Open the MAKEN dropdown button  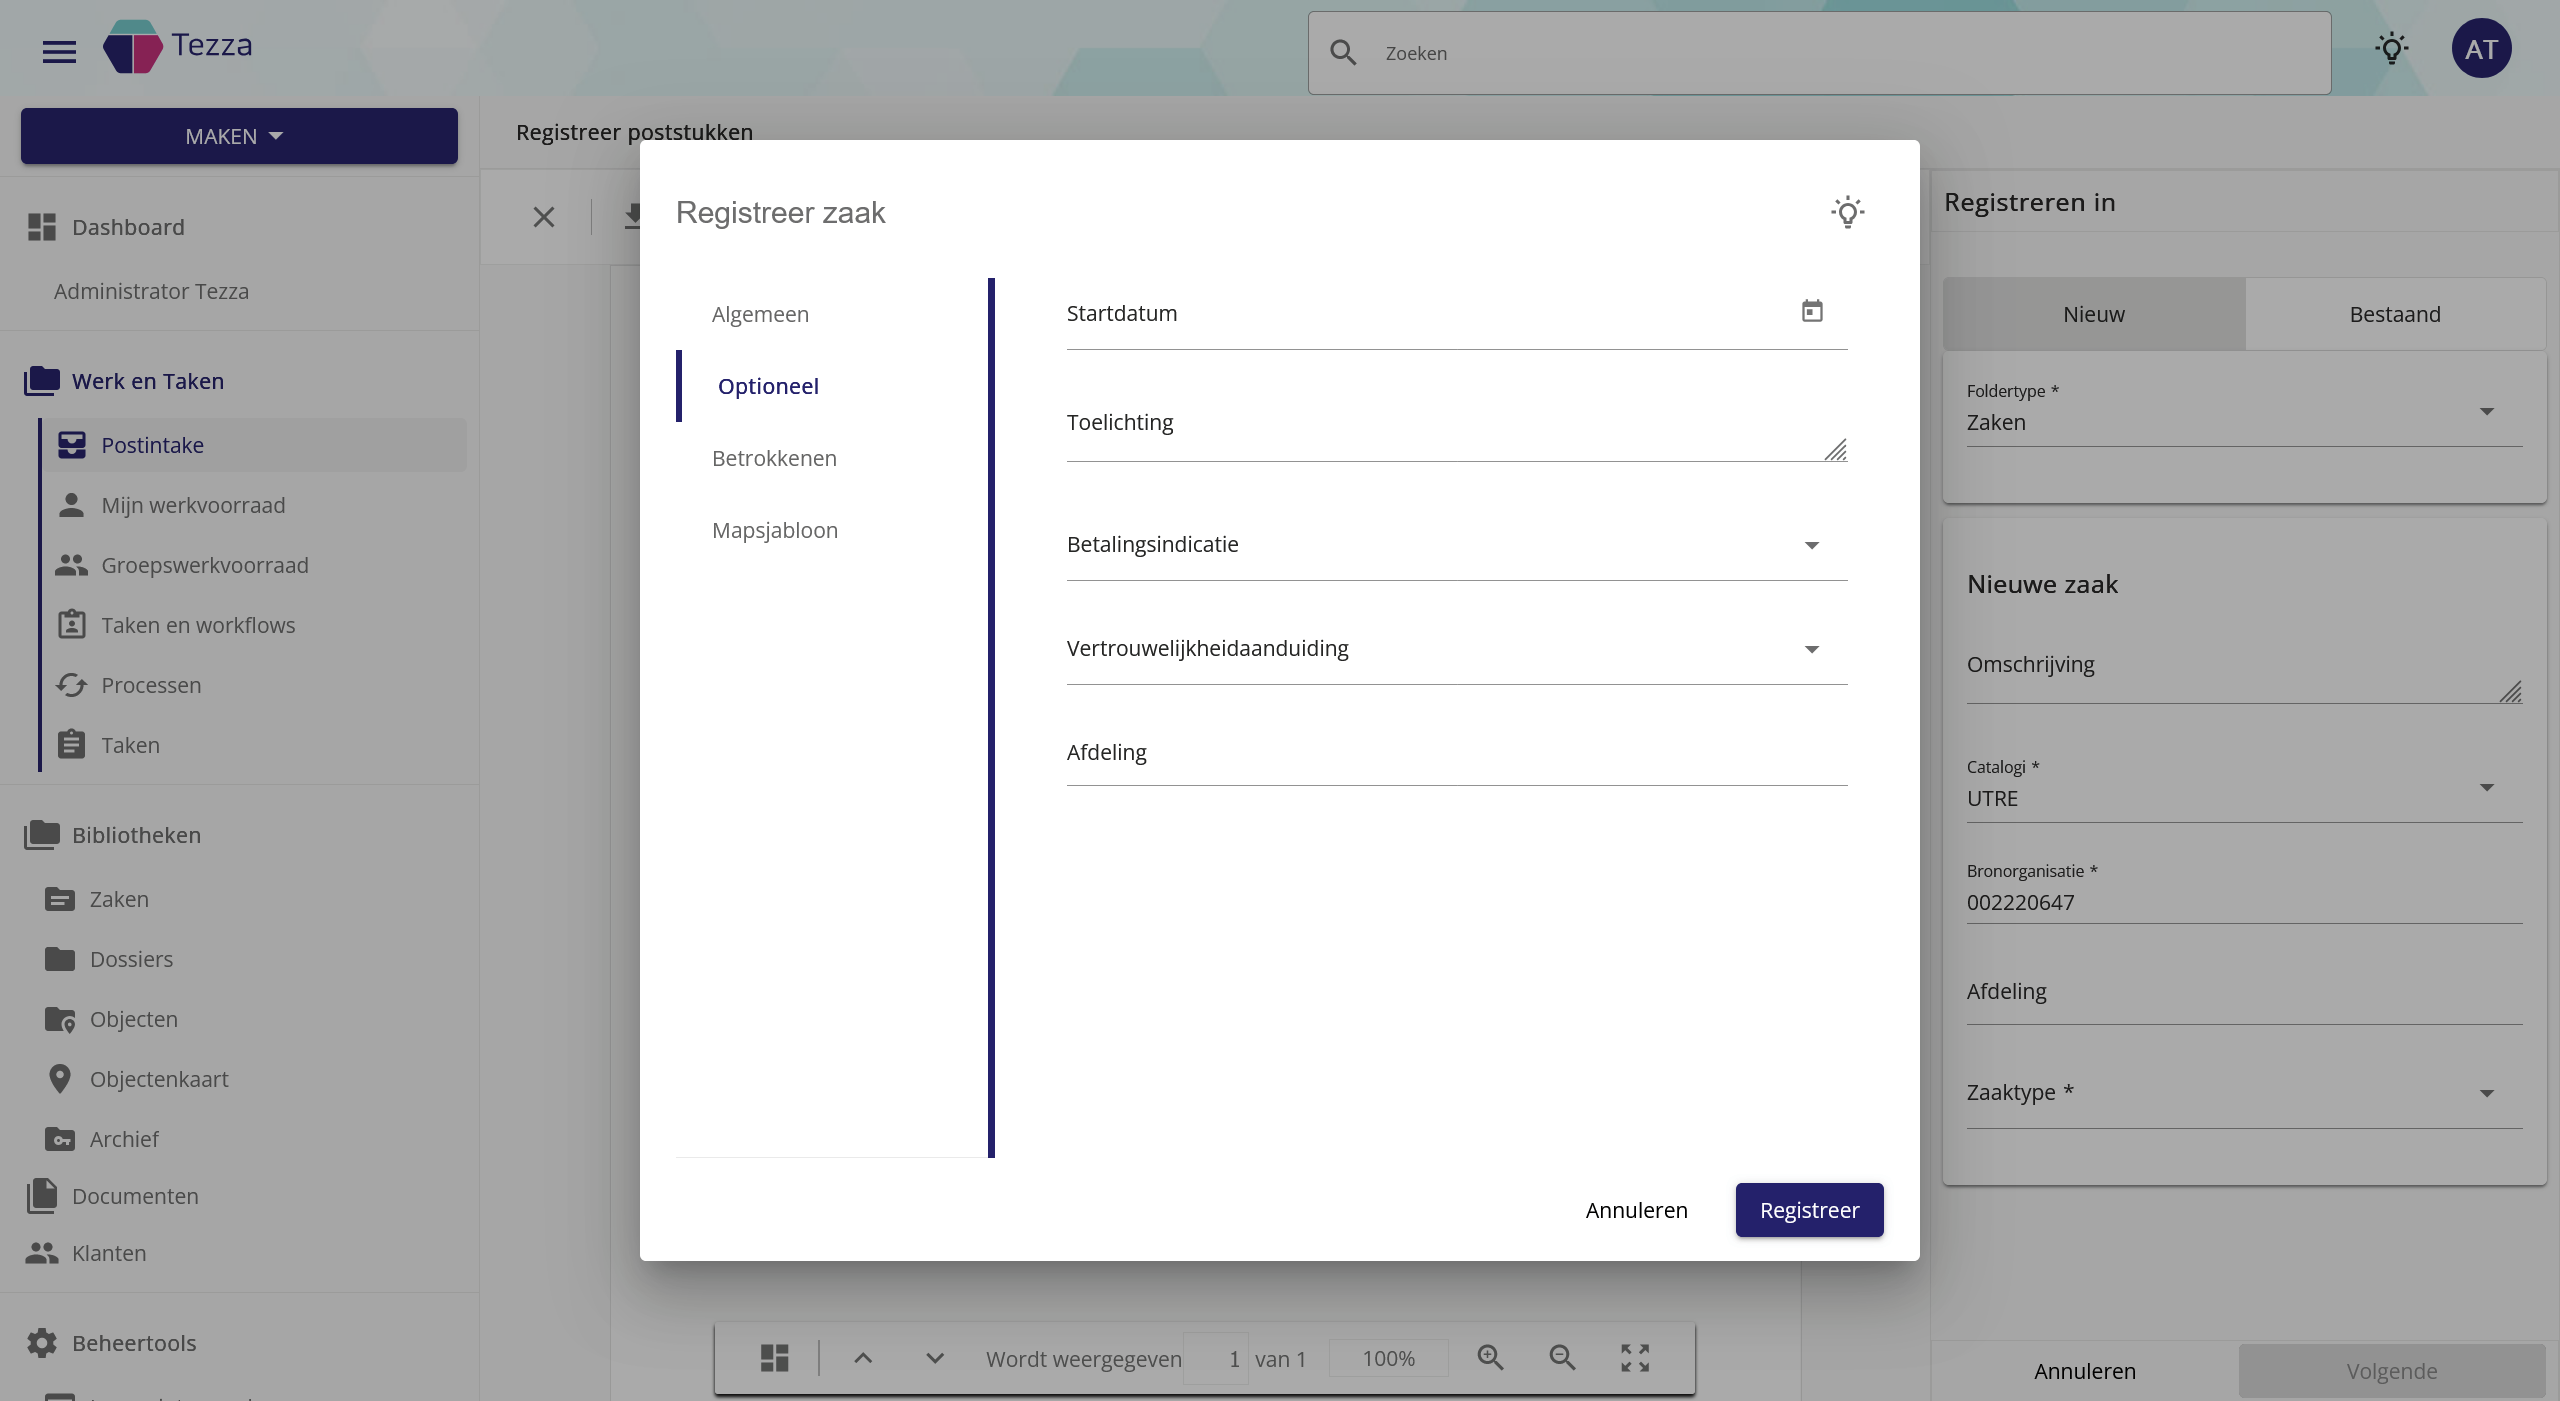238,136
